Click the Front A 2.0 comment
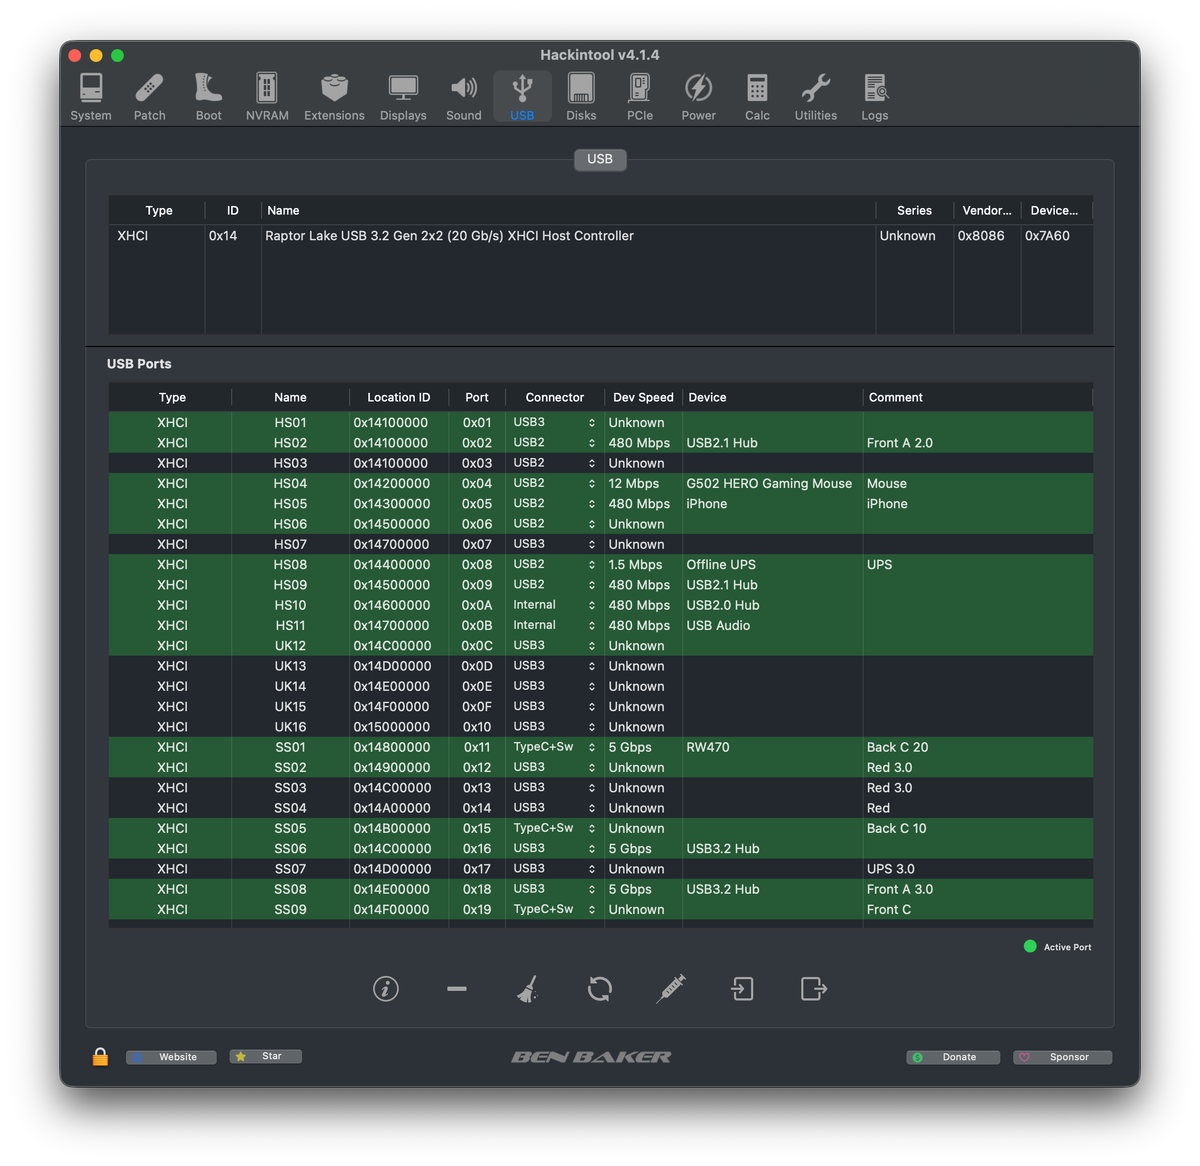 (x=900, y=443)
